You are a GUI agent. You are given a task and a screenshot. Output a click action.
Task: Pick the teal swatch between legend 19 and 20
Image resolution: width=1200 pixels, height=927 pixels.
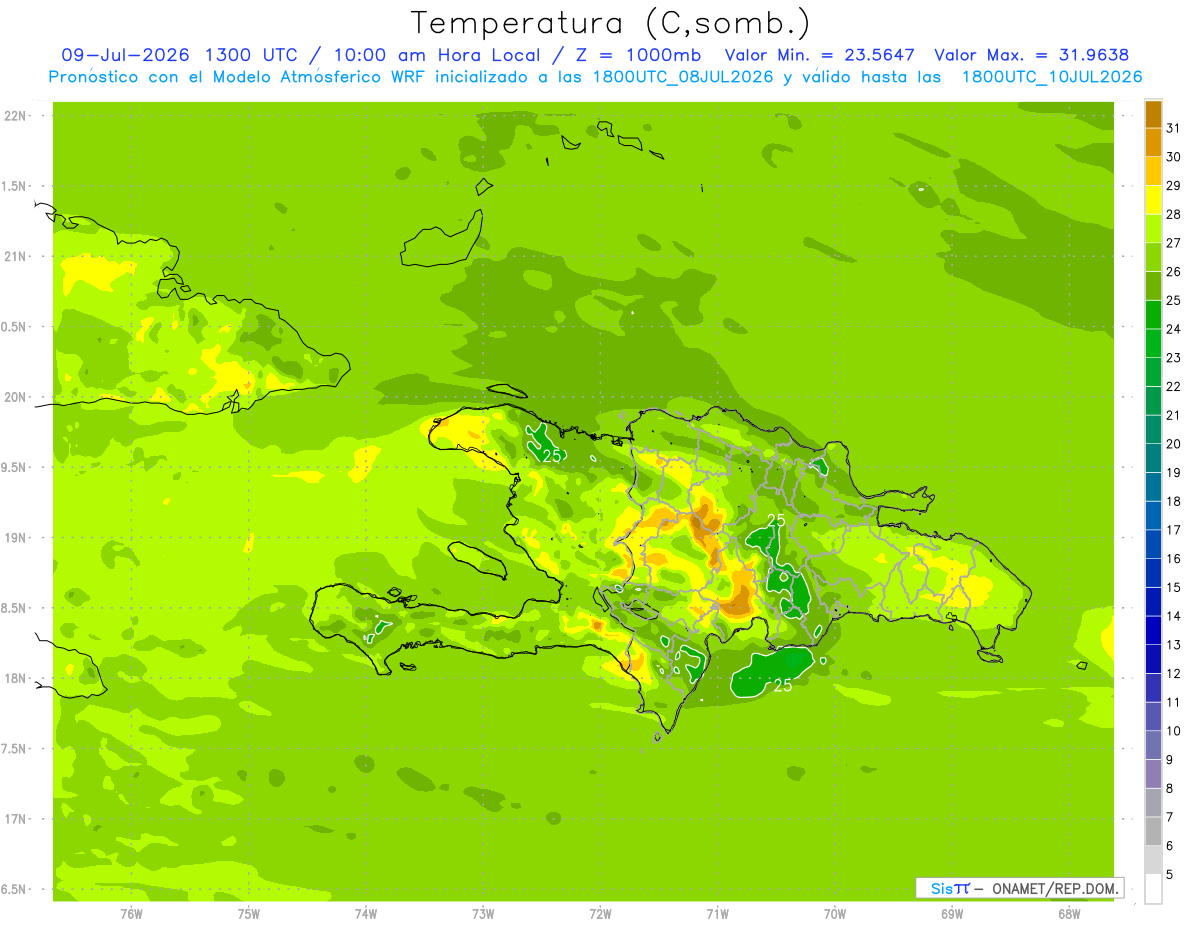(x=1153, y=458)
